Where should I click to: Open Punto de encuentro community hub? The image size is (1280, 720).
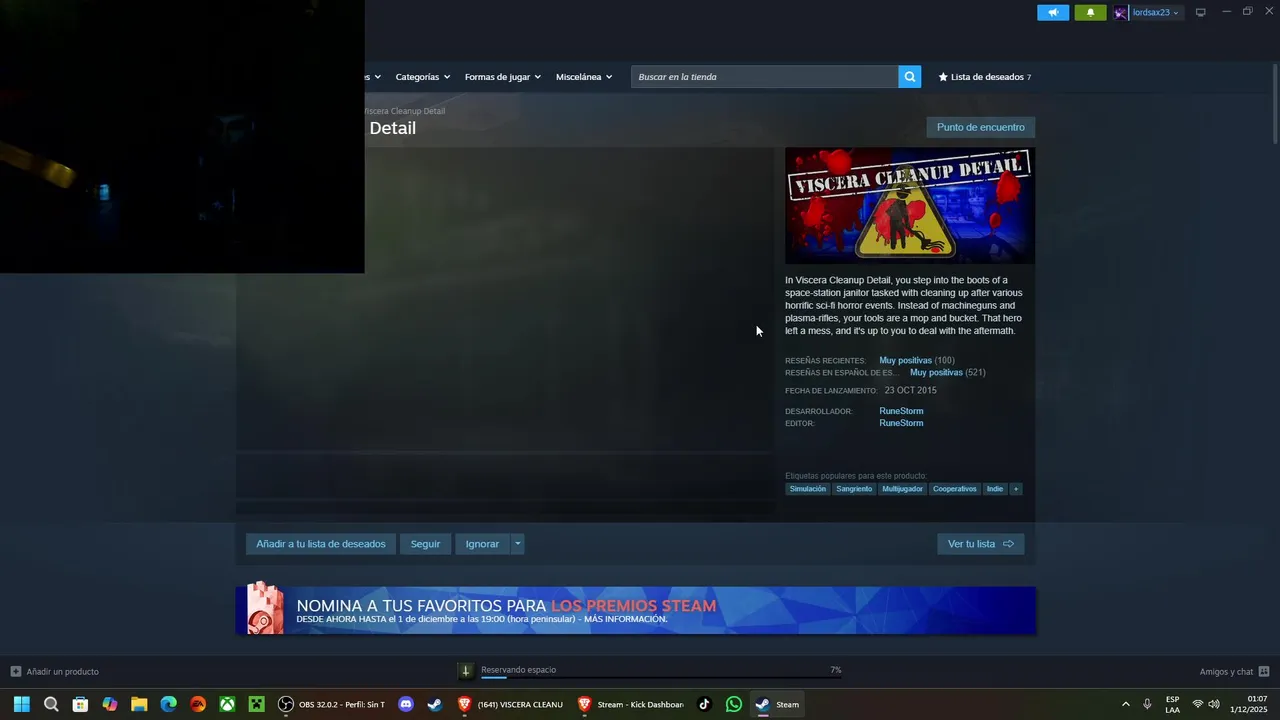click(x=980, y=127)
